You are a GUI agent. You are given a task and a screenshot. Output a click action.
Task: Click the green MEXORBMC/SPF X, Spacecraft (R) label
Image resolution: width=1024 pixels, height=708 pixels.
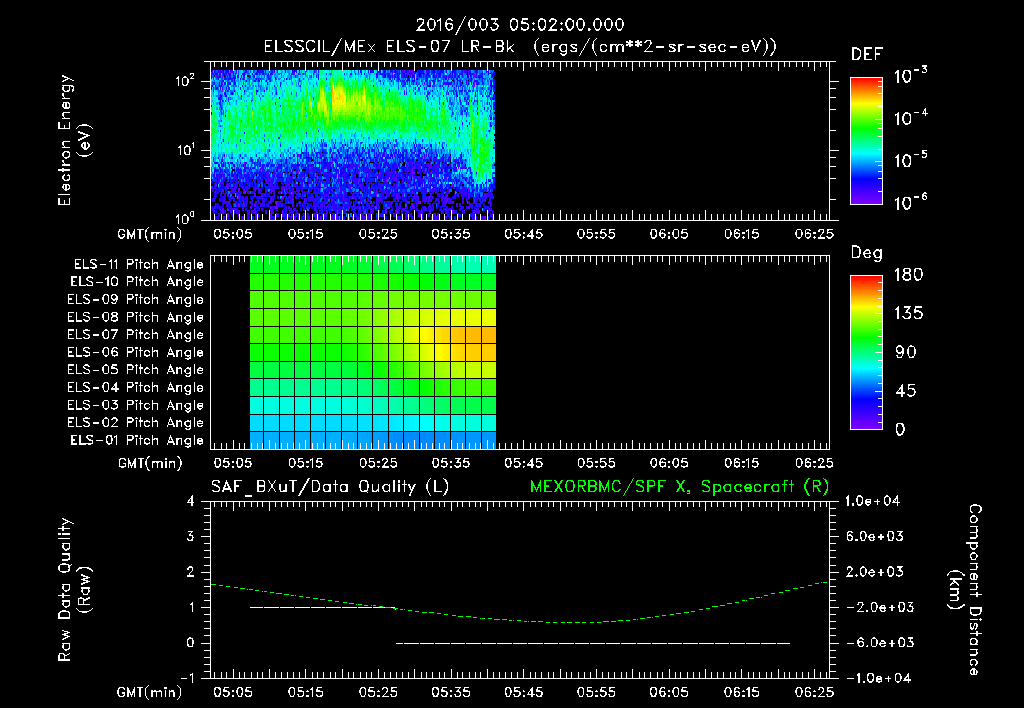point(679,487)
